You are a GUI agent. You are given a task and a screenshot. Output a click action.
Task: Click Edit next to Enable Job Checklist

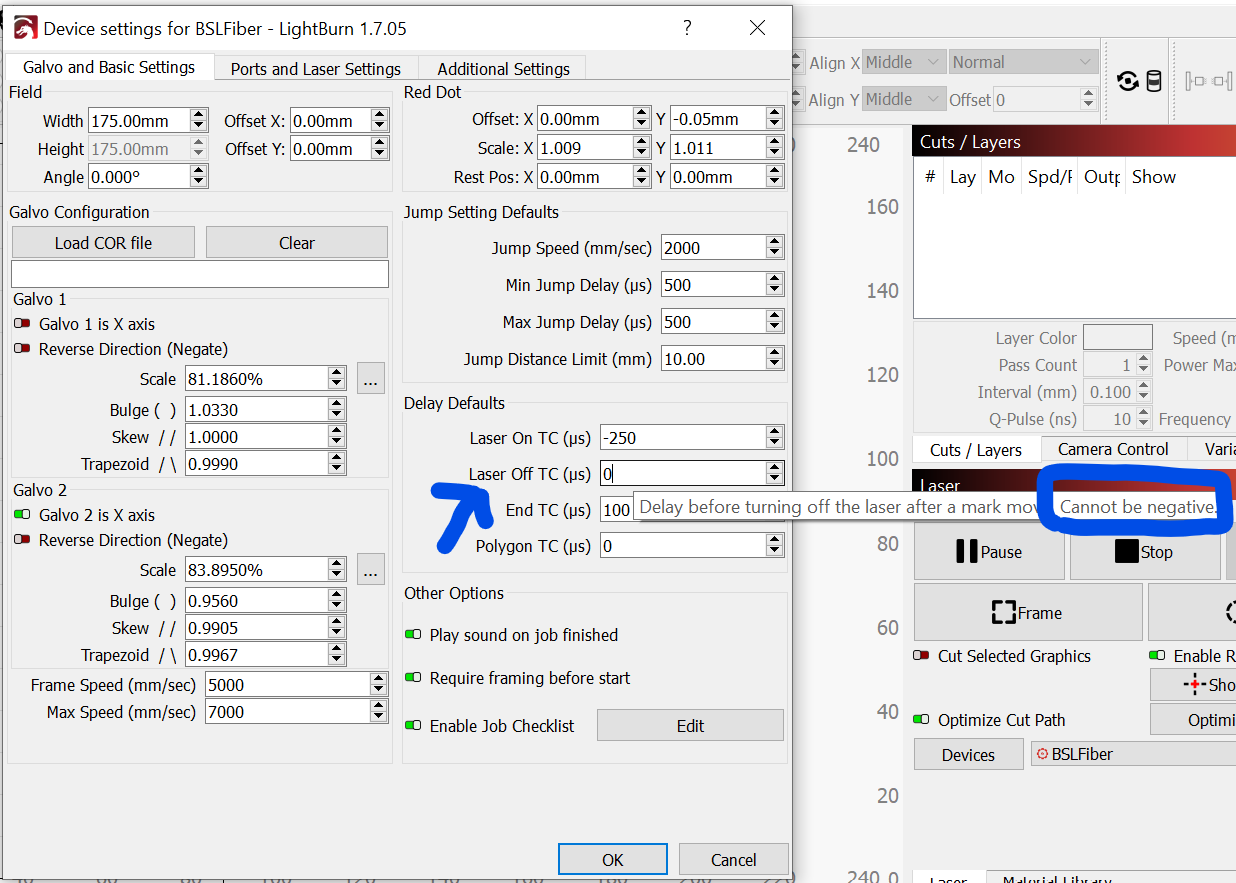tap(690, 726)
